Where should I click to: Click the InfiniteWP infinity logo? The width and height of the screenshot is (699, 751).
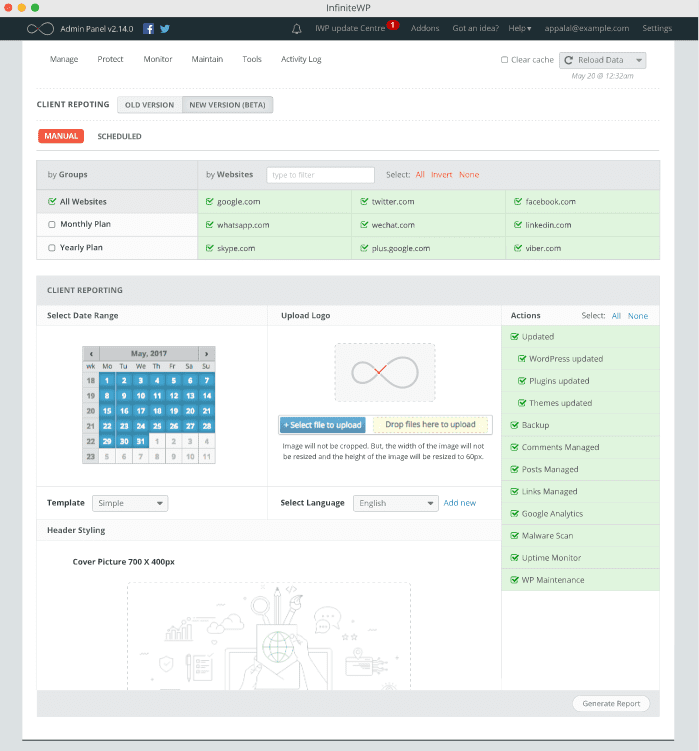coord(40,29)
